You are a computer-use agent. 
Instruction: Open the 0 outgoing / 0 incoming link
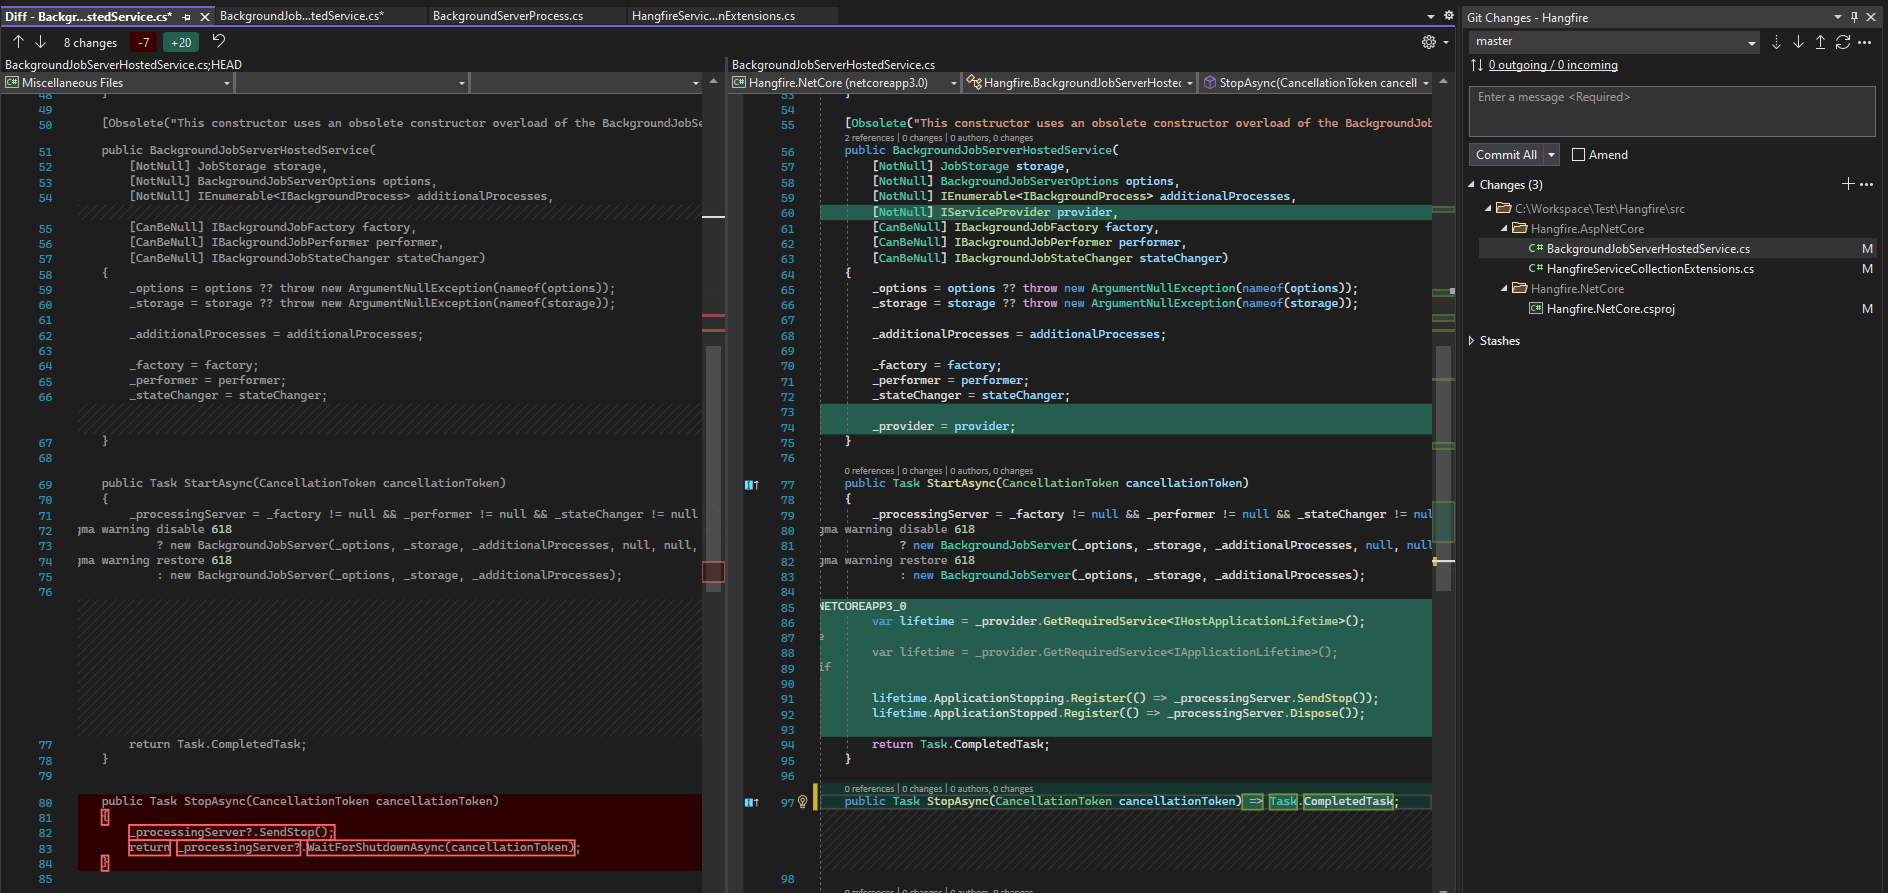click(1552, 65)
